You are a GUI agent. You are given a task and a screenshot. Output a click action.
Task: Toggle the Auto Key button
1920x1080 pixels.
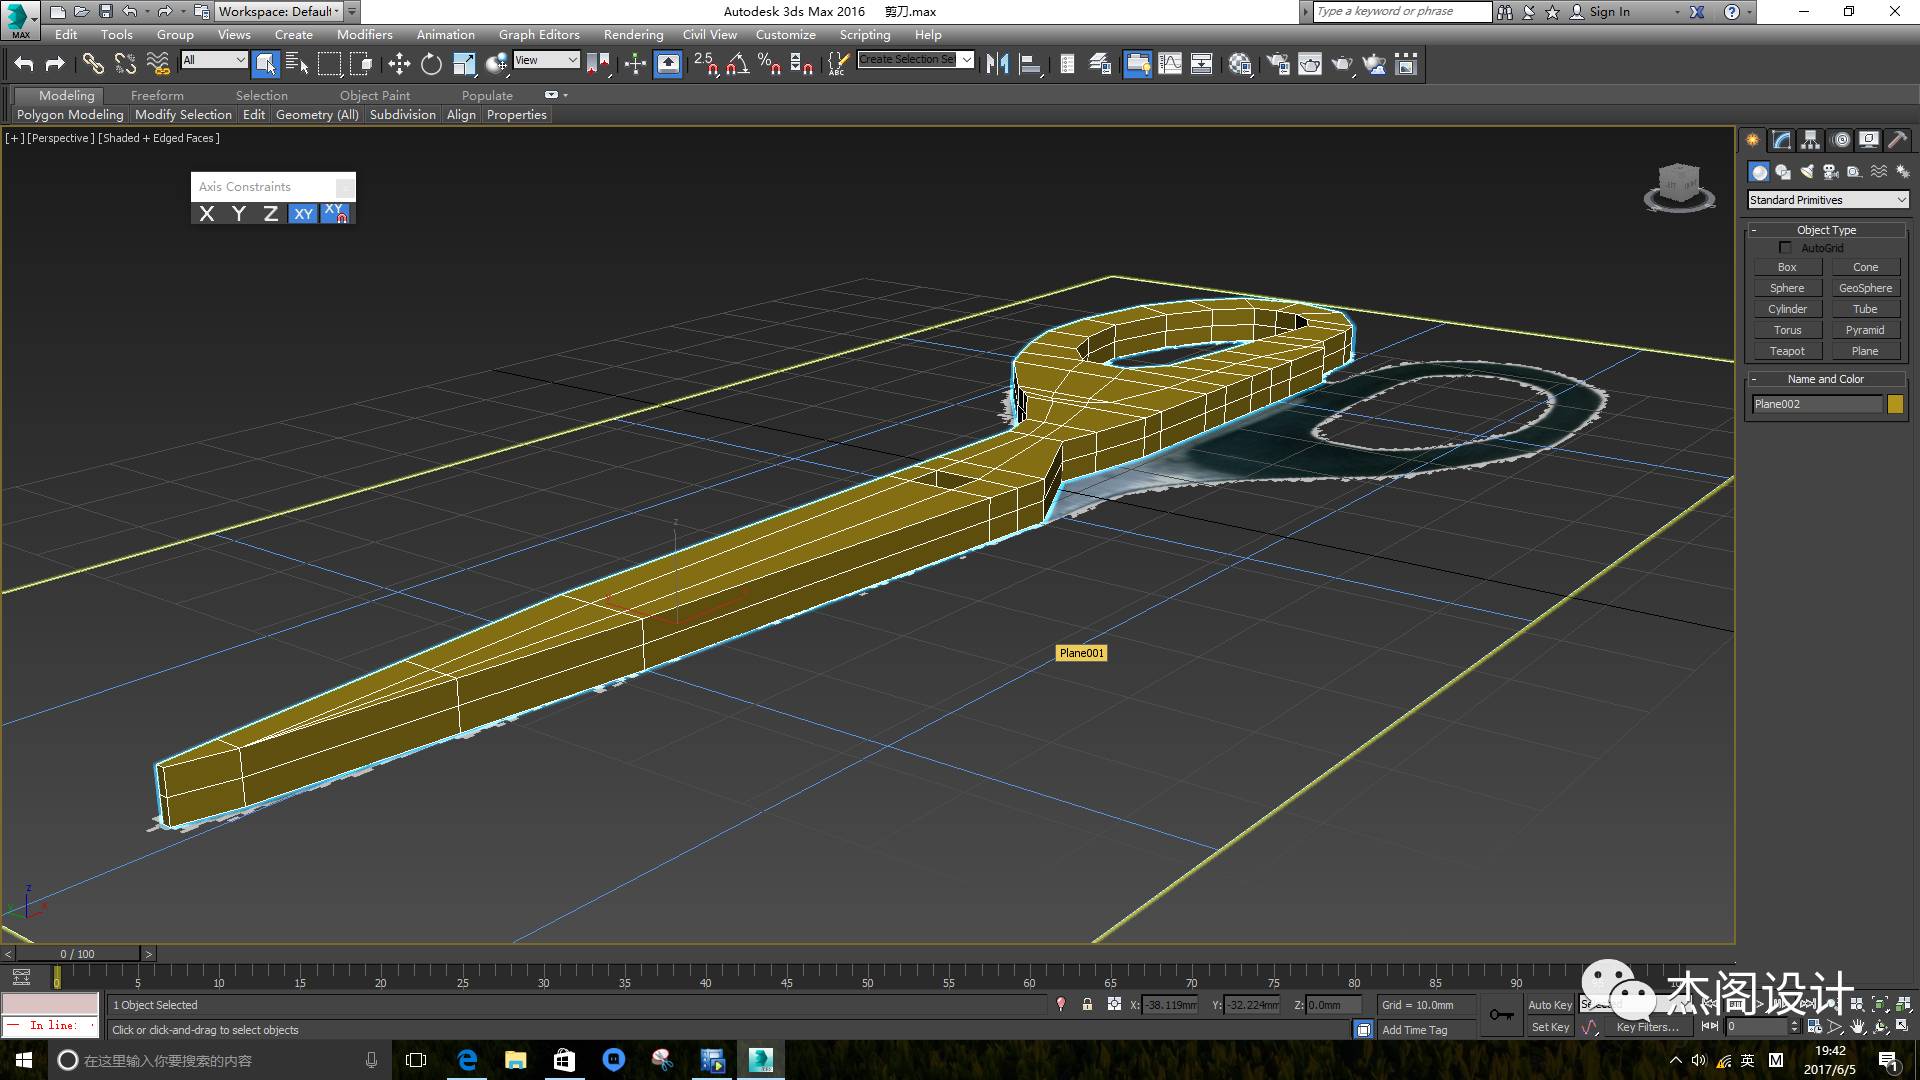1549,1005
